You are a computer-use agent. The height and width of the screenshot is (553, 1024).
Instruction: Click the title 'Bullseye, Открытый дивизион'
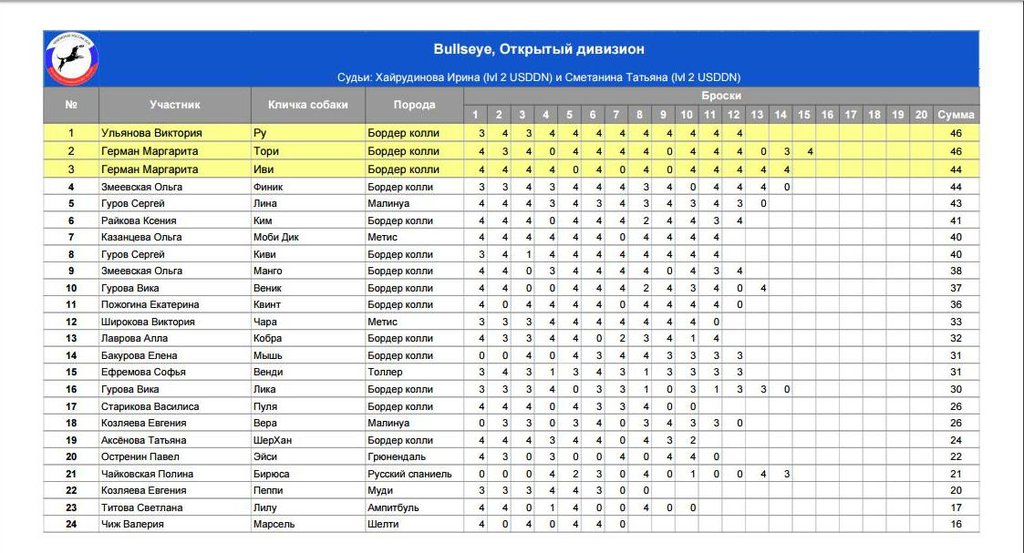[539, 49]
